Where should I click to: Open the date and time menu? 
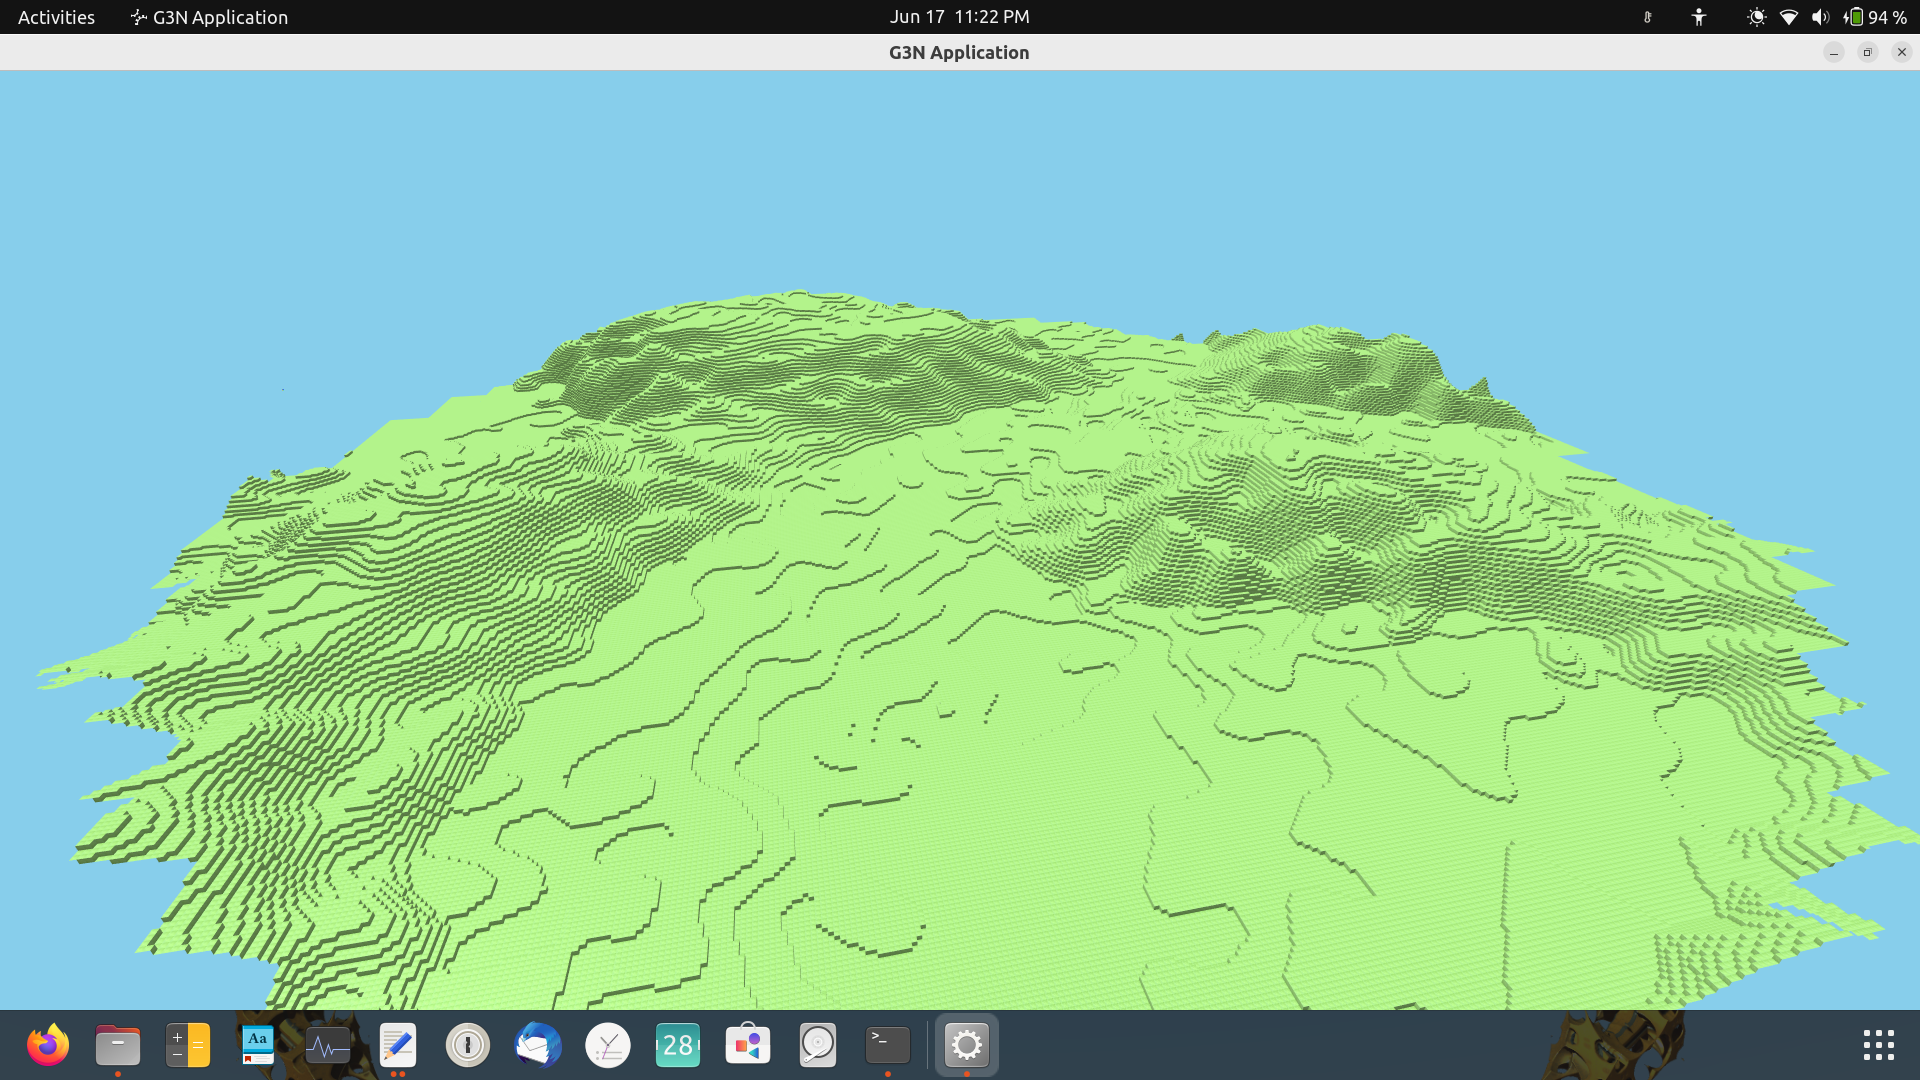tap(959, 17)
